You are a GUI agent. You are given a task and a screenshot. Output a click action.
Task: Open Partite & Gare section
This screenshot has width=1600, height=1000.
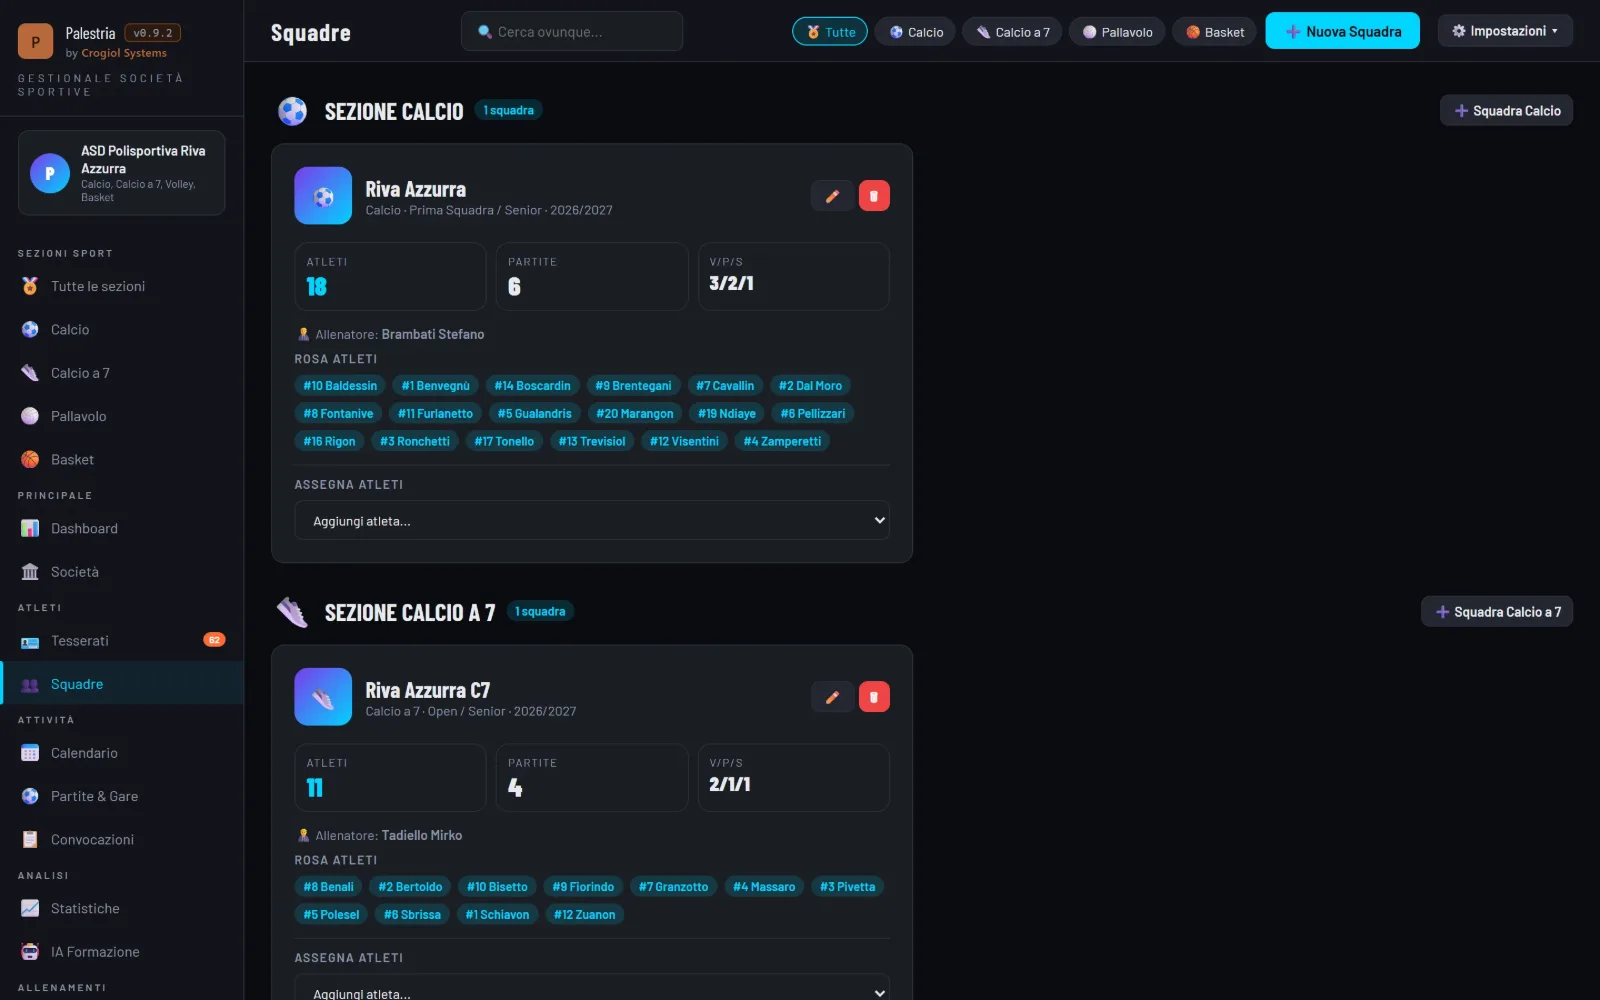point(122,796)
